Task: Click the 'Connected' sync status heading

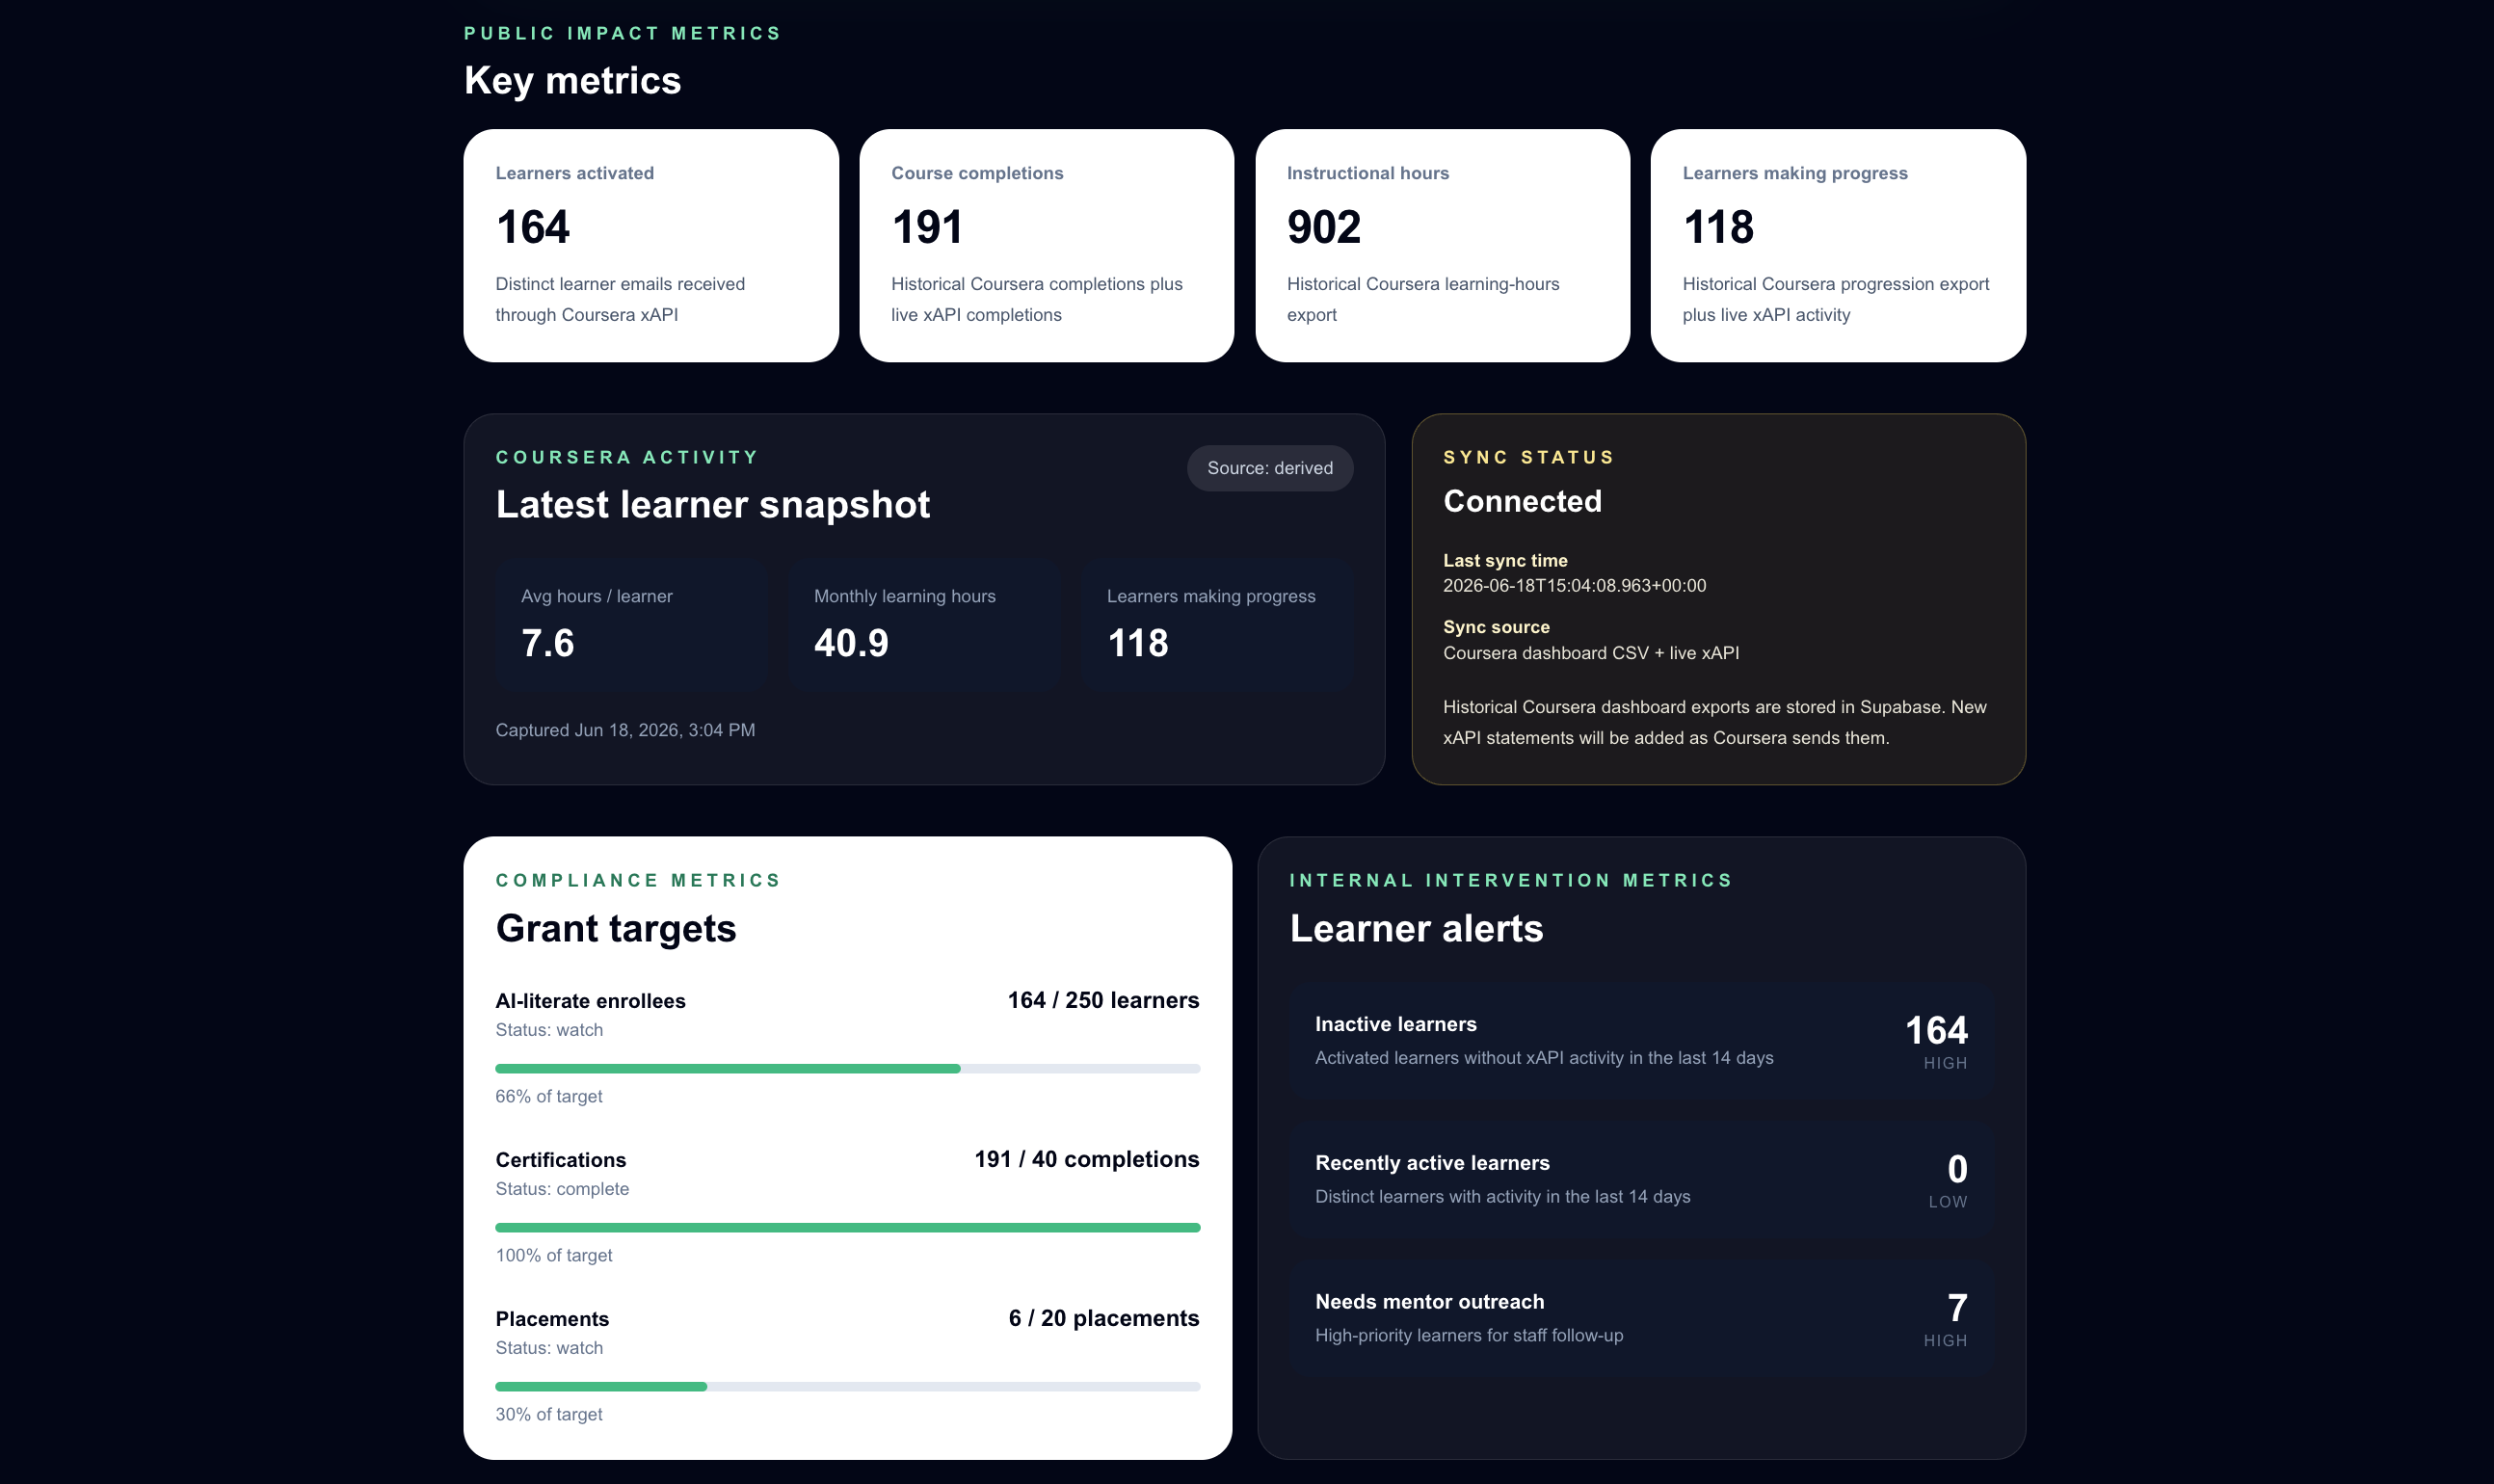Action: [x=1522, y=501]
